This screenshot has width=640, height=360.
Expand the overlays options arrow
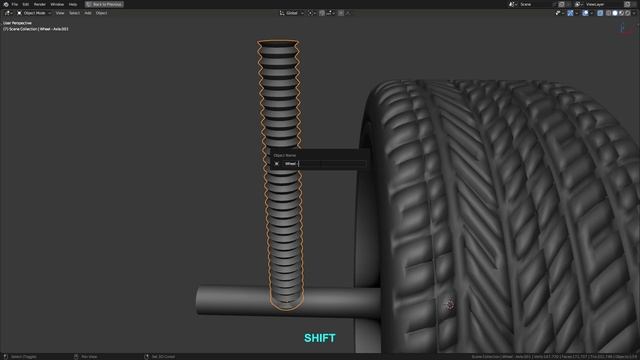point(591,13)
